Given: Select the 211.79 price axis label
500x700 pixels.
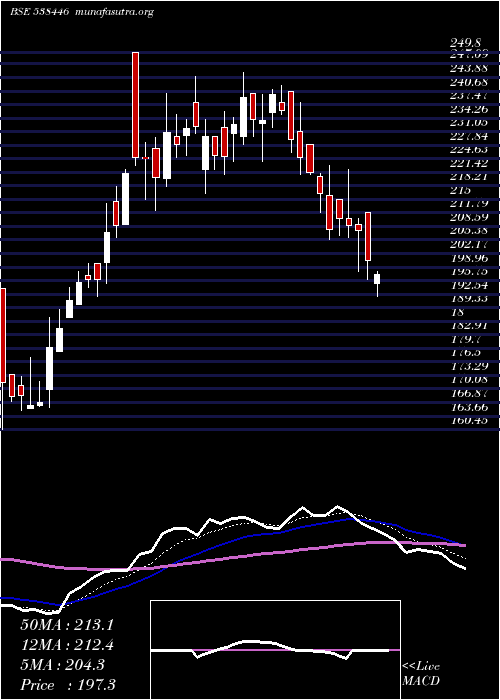Looking at the screenshot, I should [469, 204].
